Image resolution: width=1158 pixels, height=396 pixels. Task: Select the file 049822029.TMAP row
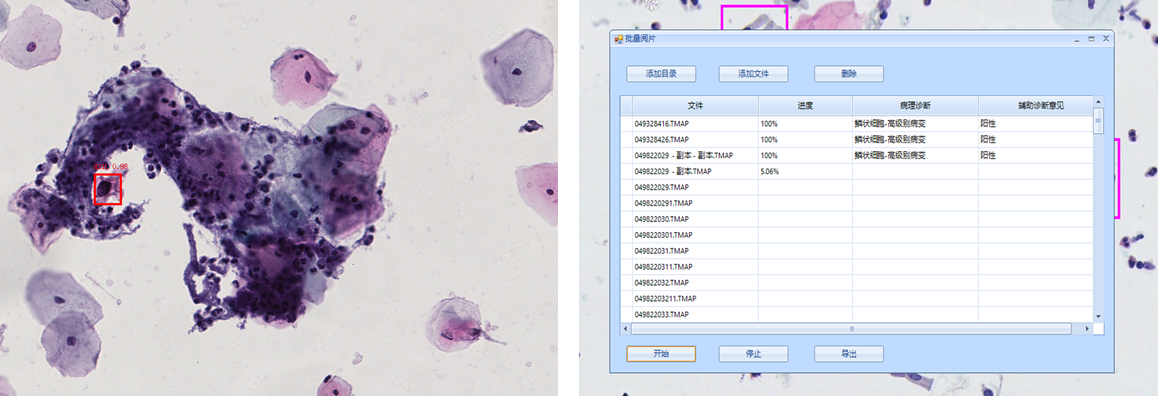click(857, 188)
